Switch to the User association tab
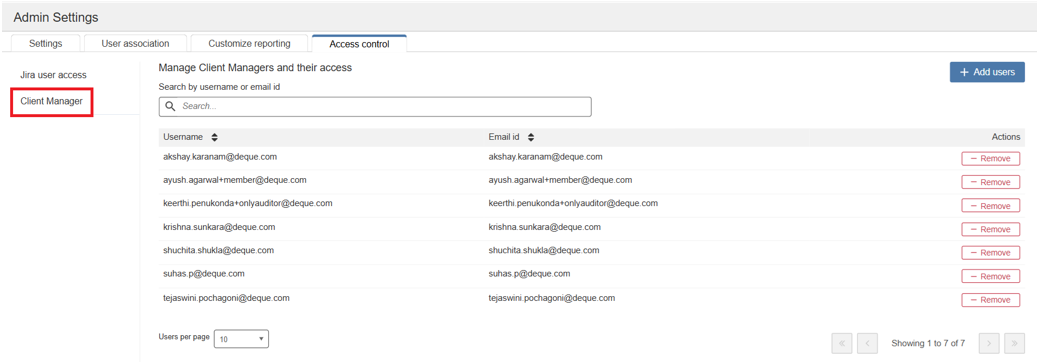The width and height of the screenshot is (1037, 362). point(136,44)
